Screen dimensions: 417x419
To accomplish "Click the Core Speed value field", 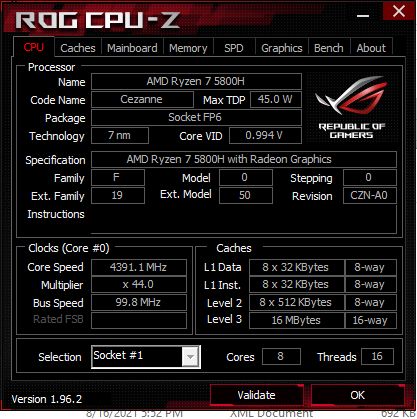I will [x=139, y=267].
